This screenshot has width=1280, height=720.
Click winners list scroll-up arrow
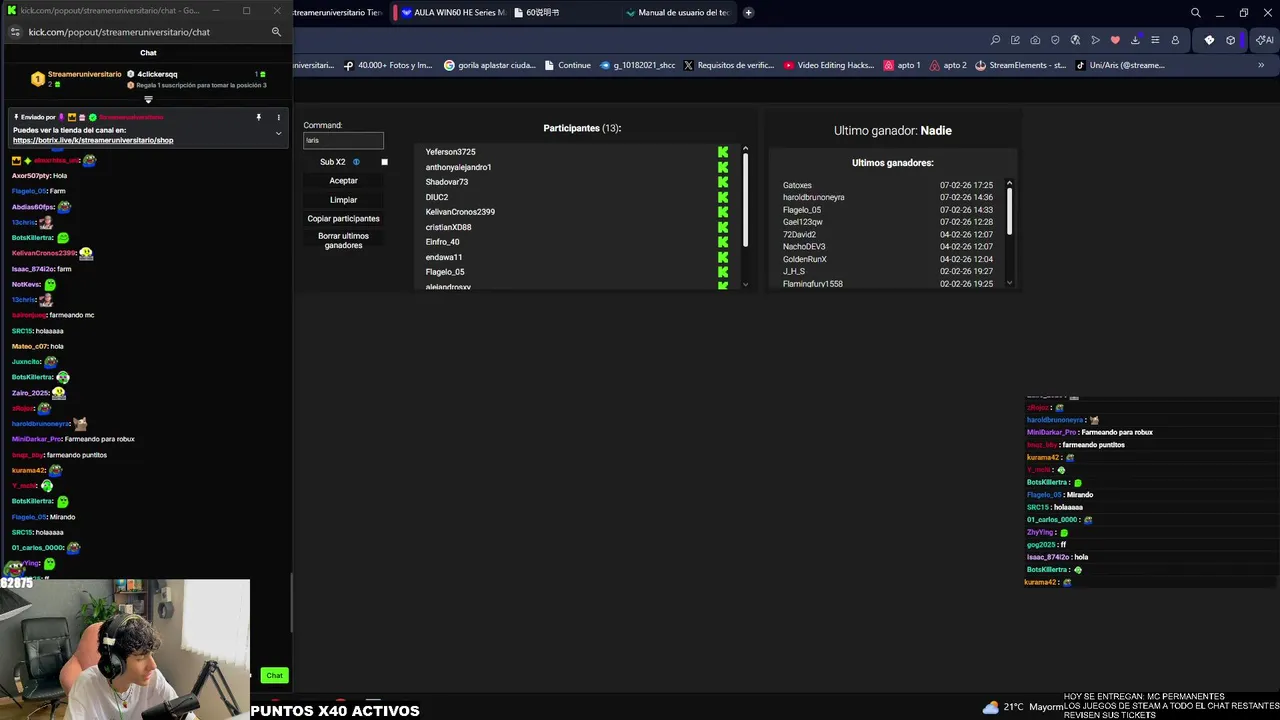pos(1009,183)
